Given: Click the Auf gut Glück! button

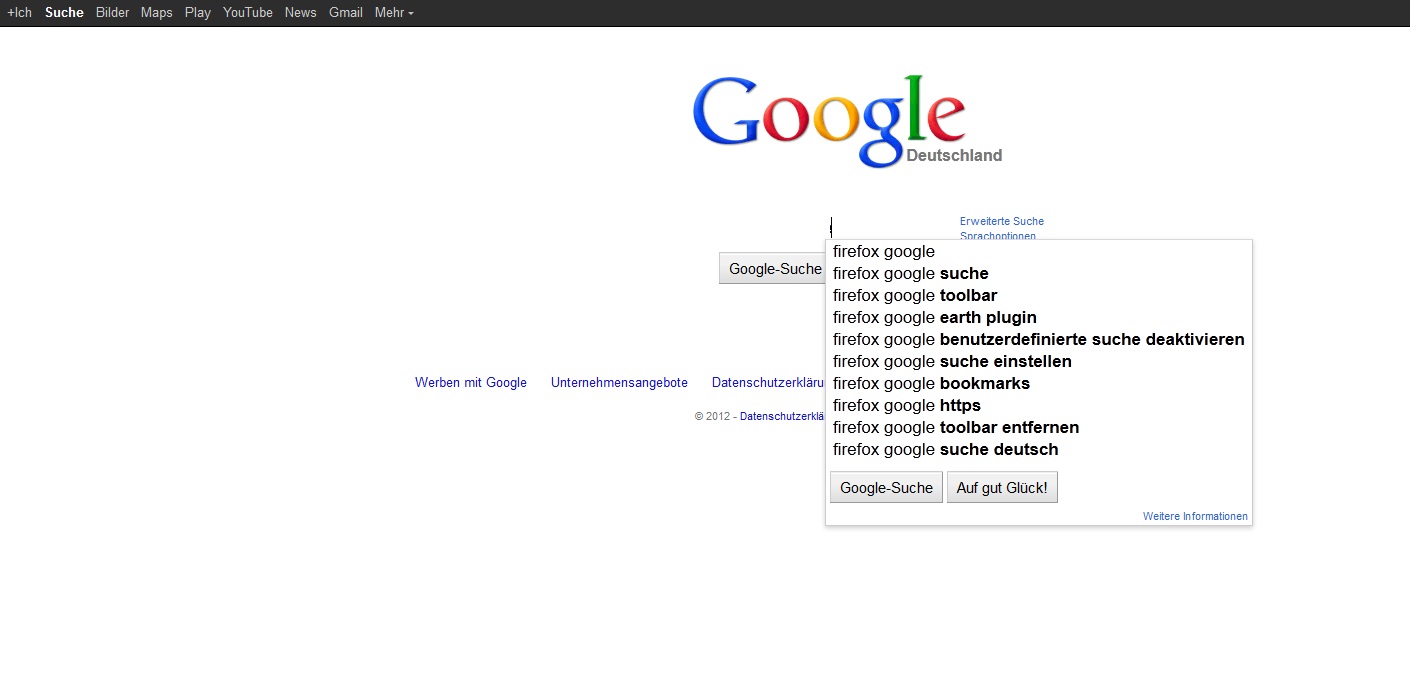Looking at the screenshot, I should pos(1002,488).
